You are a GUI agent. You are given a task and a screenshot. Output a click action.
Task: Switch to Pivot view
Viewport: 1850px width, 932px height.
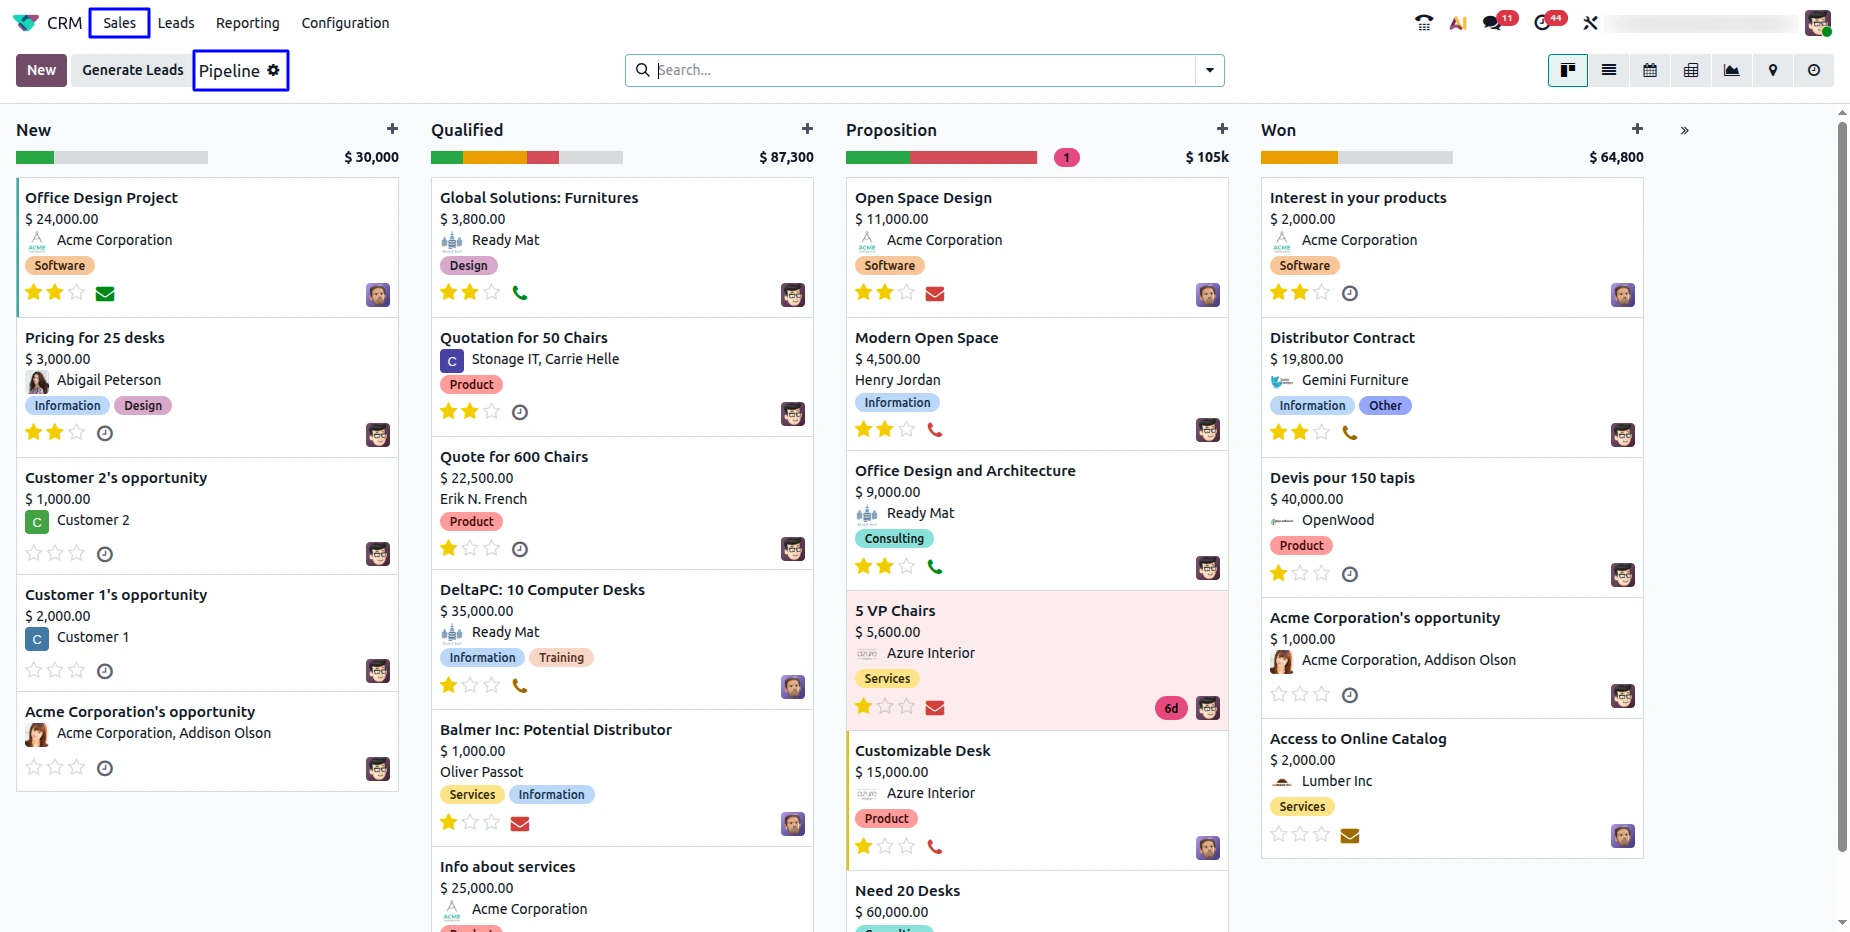coord(1691,70)
